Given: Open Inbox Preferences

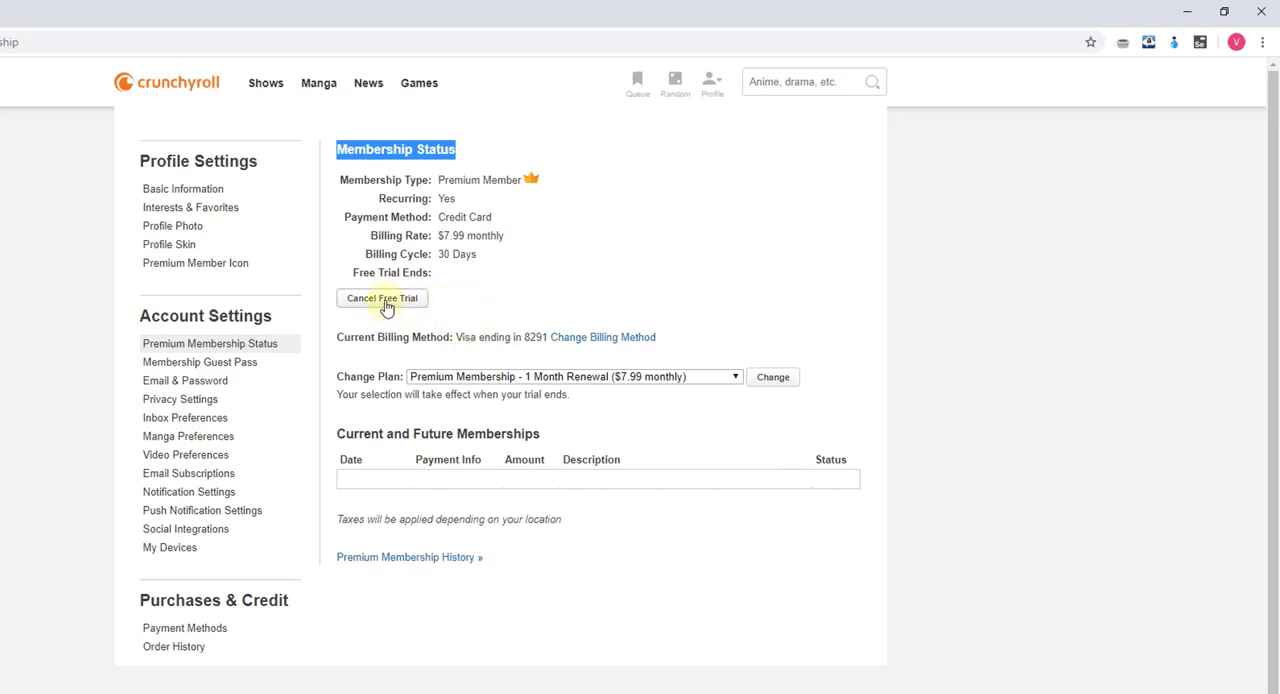Looking at the screenshot, I should 185,418.
